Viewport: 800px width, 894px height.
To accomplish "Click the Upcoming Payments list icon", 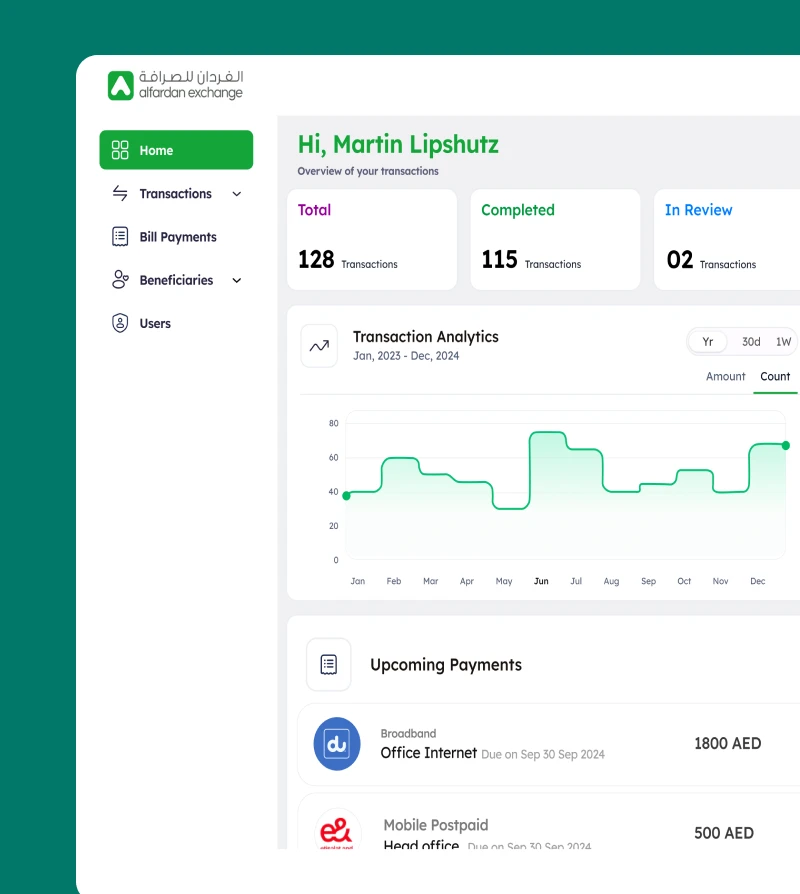I will (x=329, y=664).
